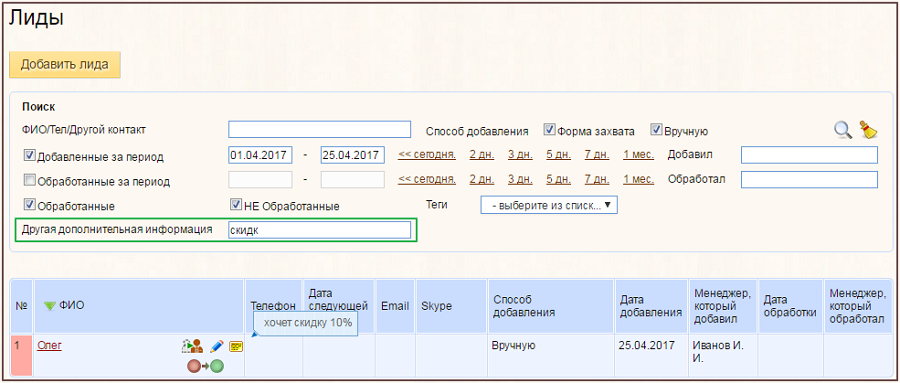Image resolution: width=900 pixels, height=383 pixels.
Task: Open the Теги dropdown list
Action: pos(549,205)
